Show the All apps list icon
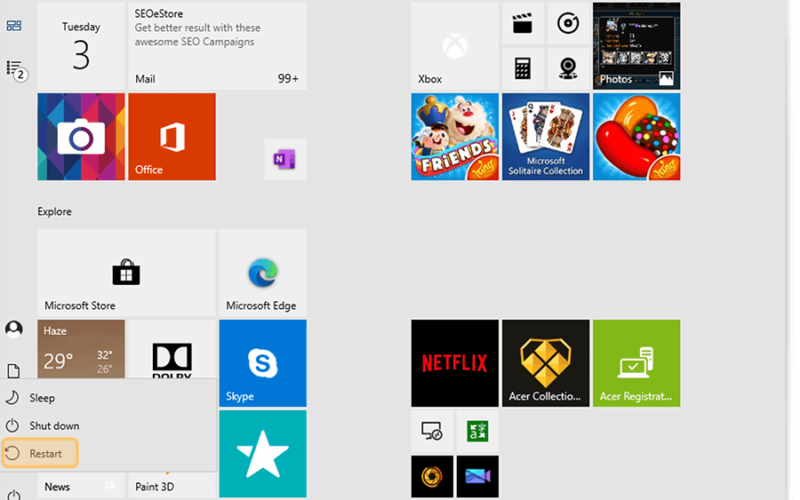The height and width of the screenshot is (500, 800). (14, 68)
